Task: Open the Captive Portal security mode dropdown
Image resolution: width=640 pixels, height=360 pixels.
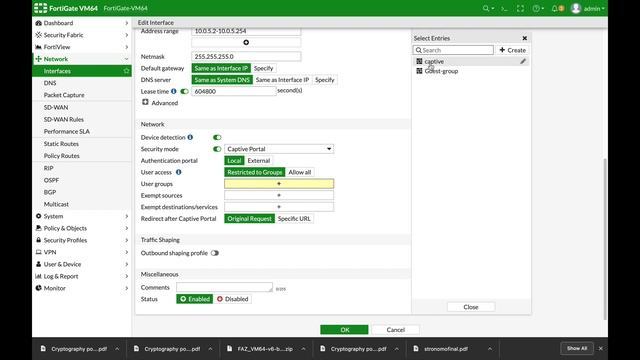Action: tap(279, 149)
